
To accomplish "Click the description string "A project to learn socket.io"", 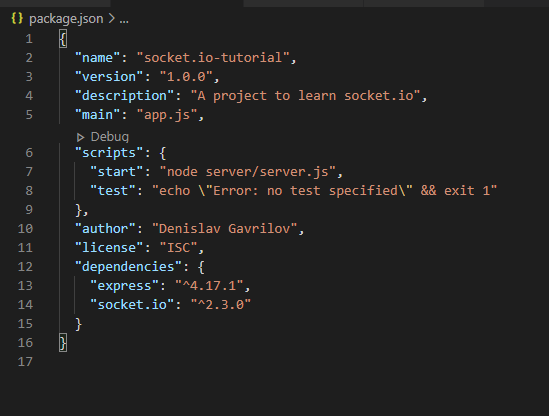I will pyautogui.click(x=305, y=96).
